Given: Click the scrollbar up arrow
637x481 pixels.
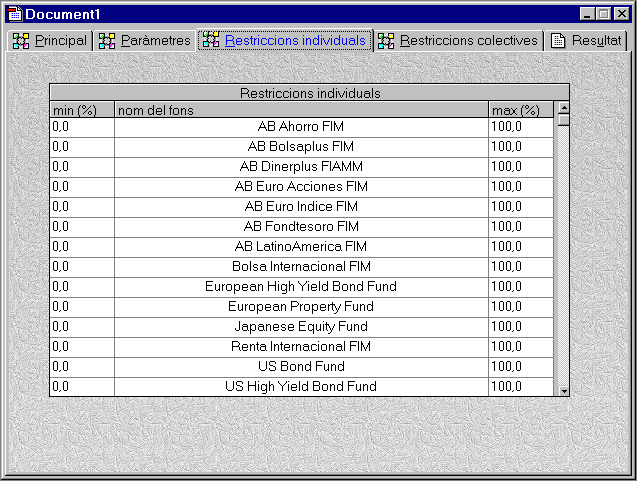Looking at the screenshot, I should coord(563,108).
